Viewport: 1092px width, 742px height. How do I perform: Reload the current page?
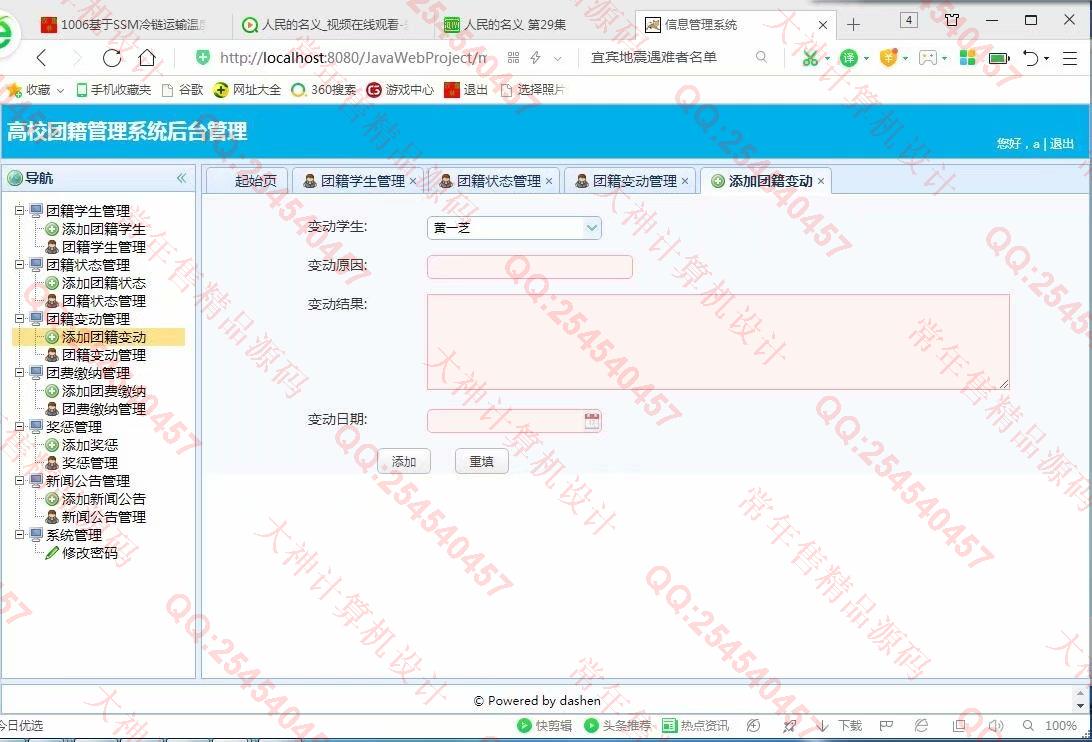point(111,58)
